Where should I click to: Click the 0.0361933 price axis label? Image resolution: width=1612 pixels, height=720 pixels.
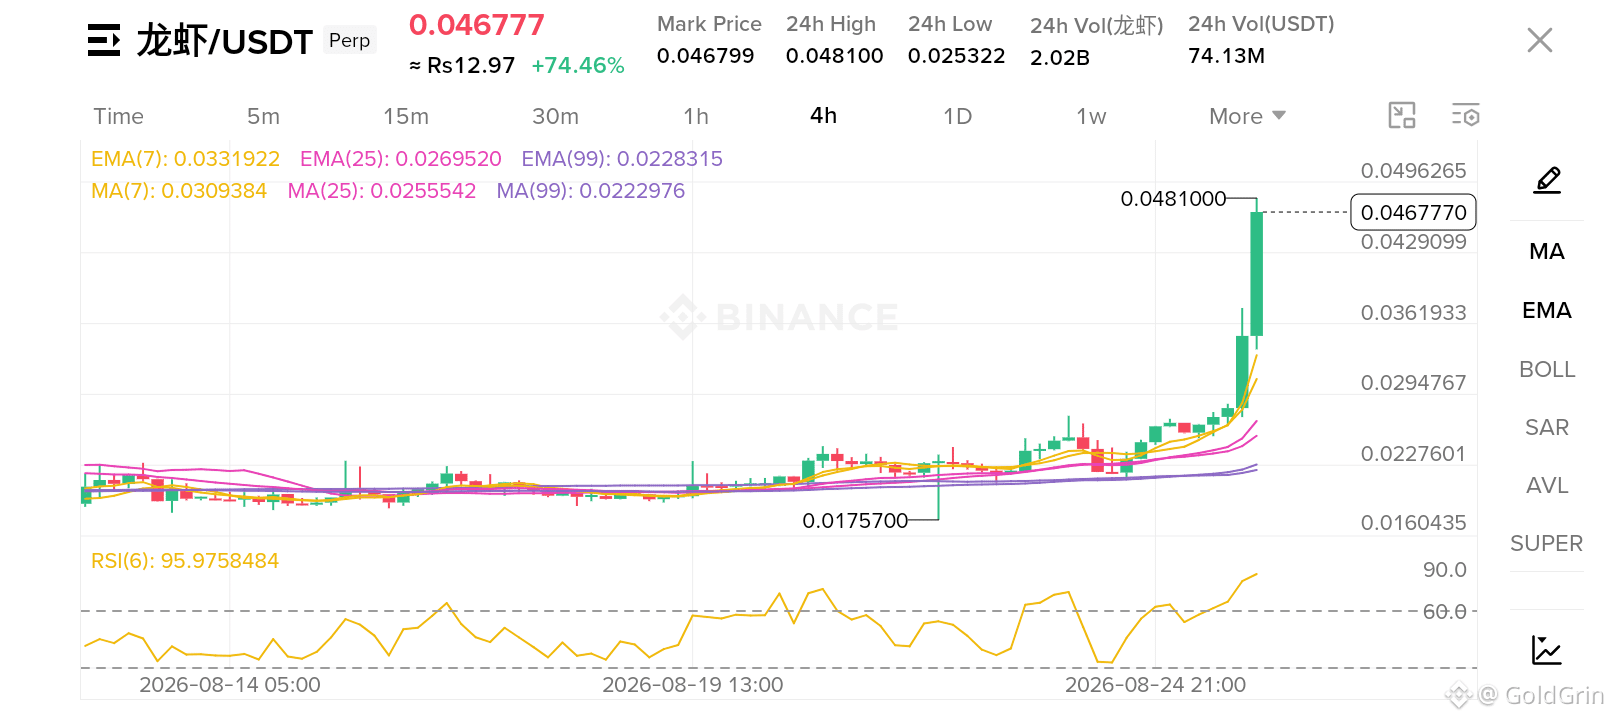(1414, 313)
